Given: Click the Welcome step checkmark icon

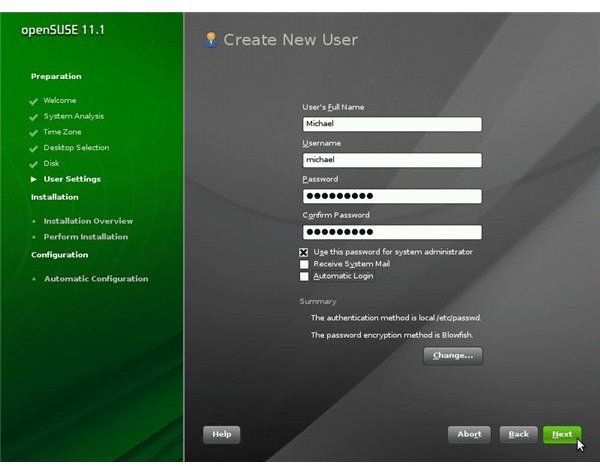Looking at the screenshot, I should tap(34, 101).
